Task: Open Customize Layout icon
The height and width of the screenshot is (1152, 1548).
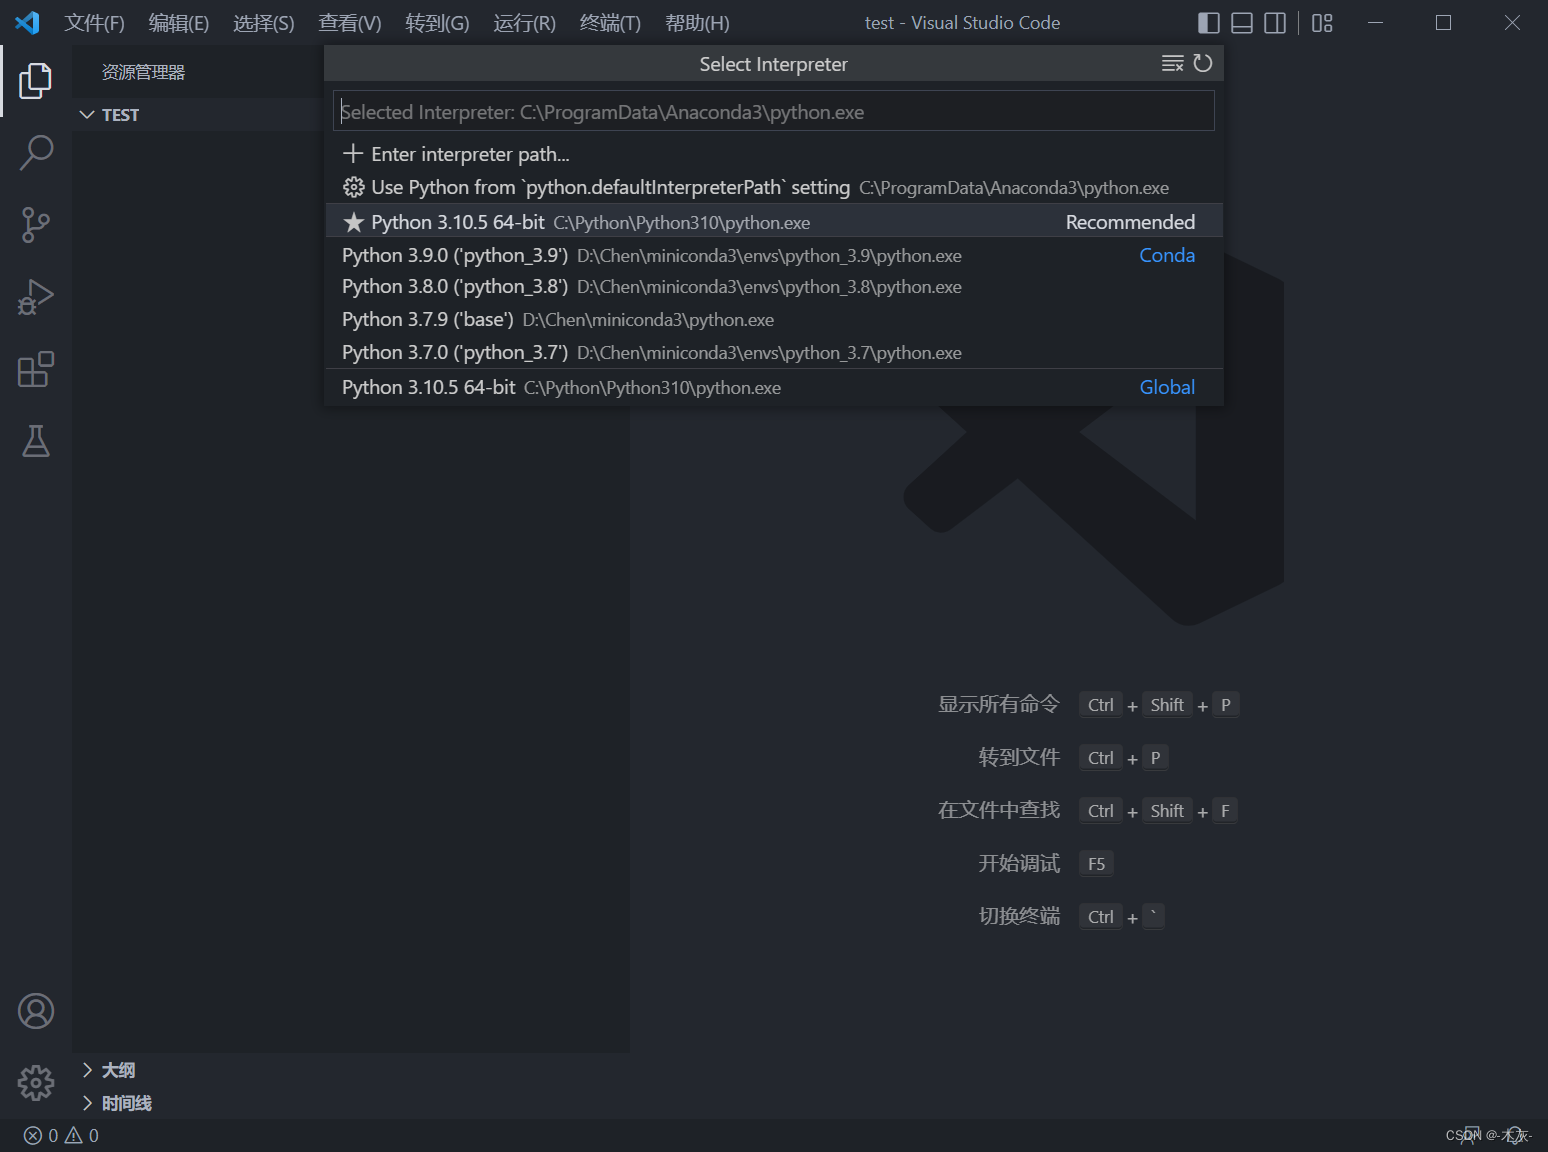Action: pos(1322,23)
